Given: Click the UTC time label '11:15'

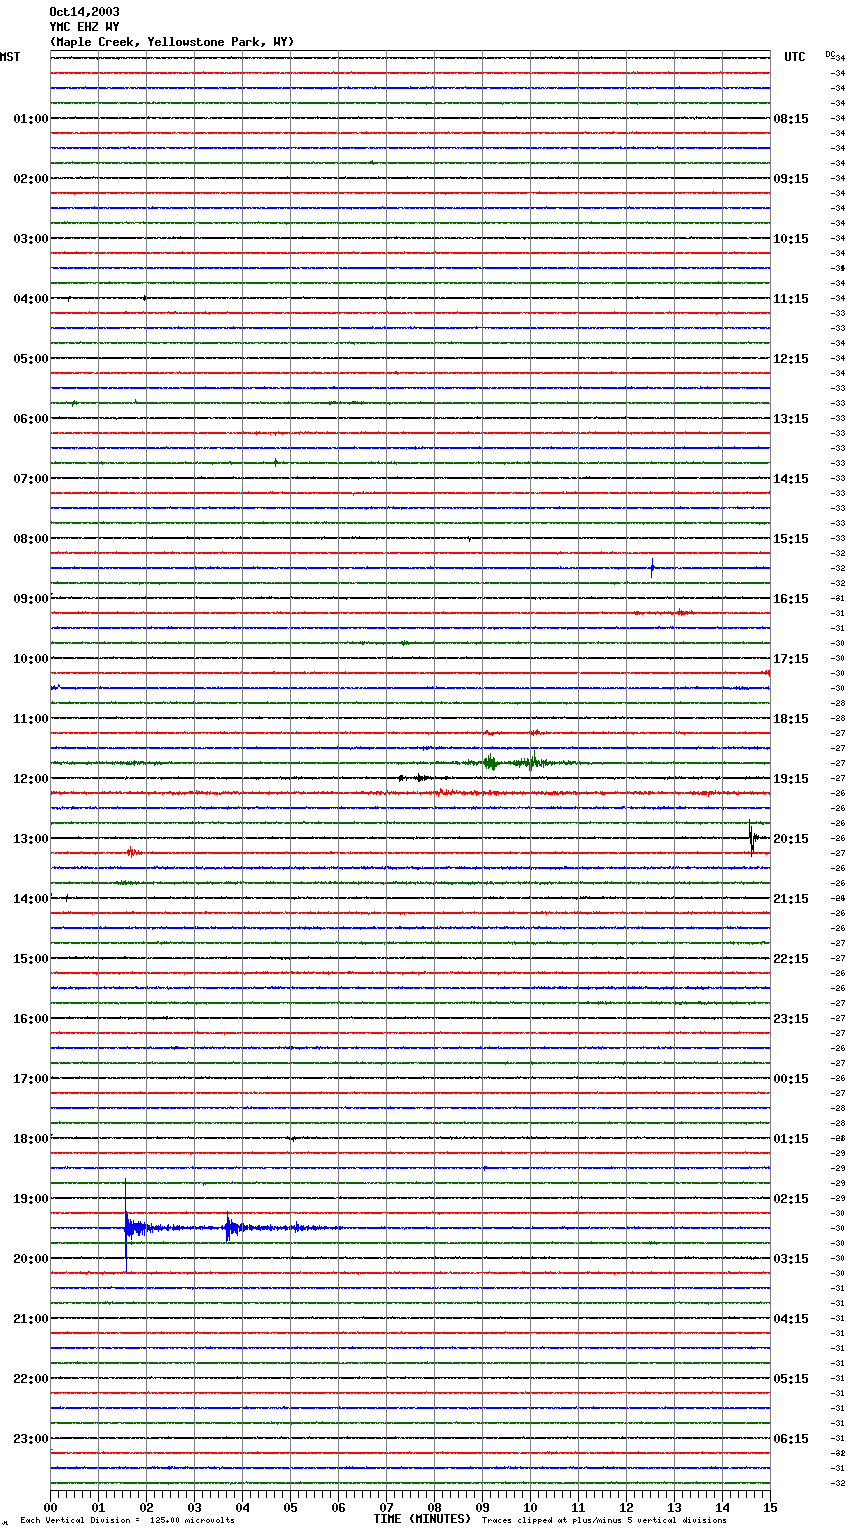Looking at the screenshot, I should (x=791, y=299).
